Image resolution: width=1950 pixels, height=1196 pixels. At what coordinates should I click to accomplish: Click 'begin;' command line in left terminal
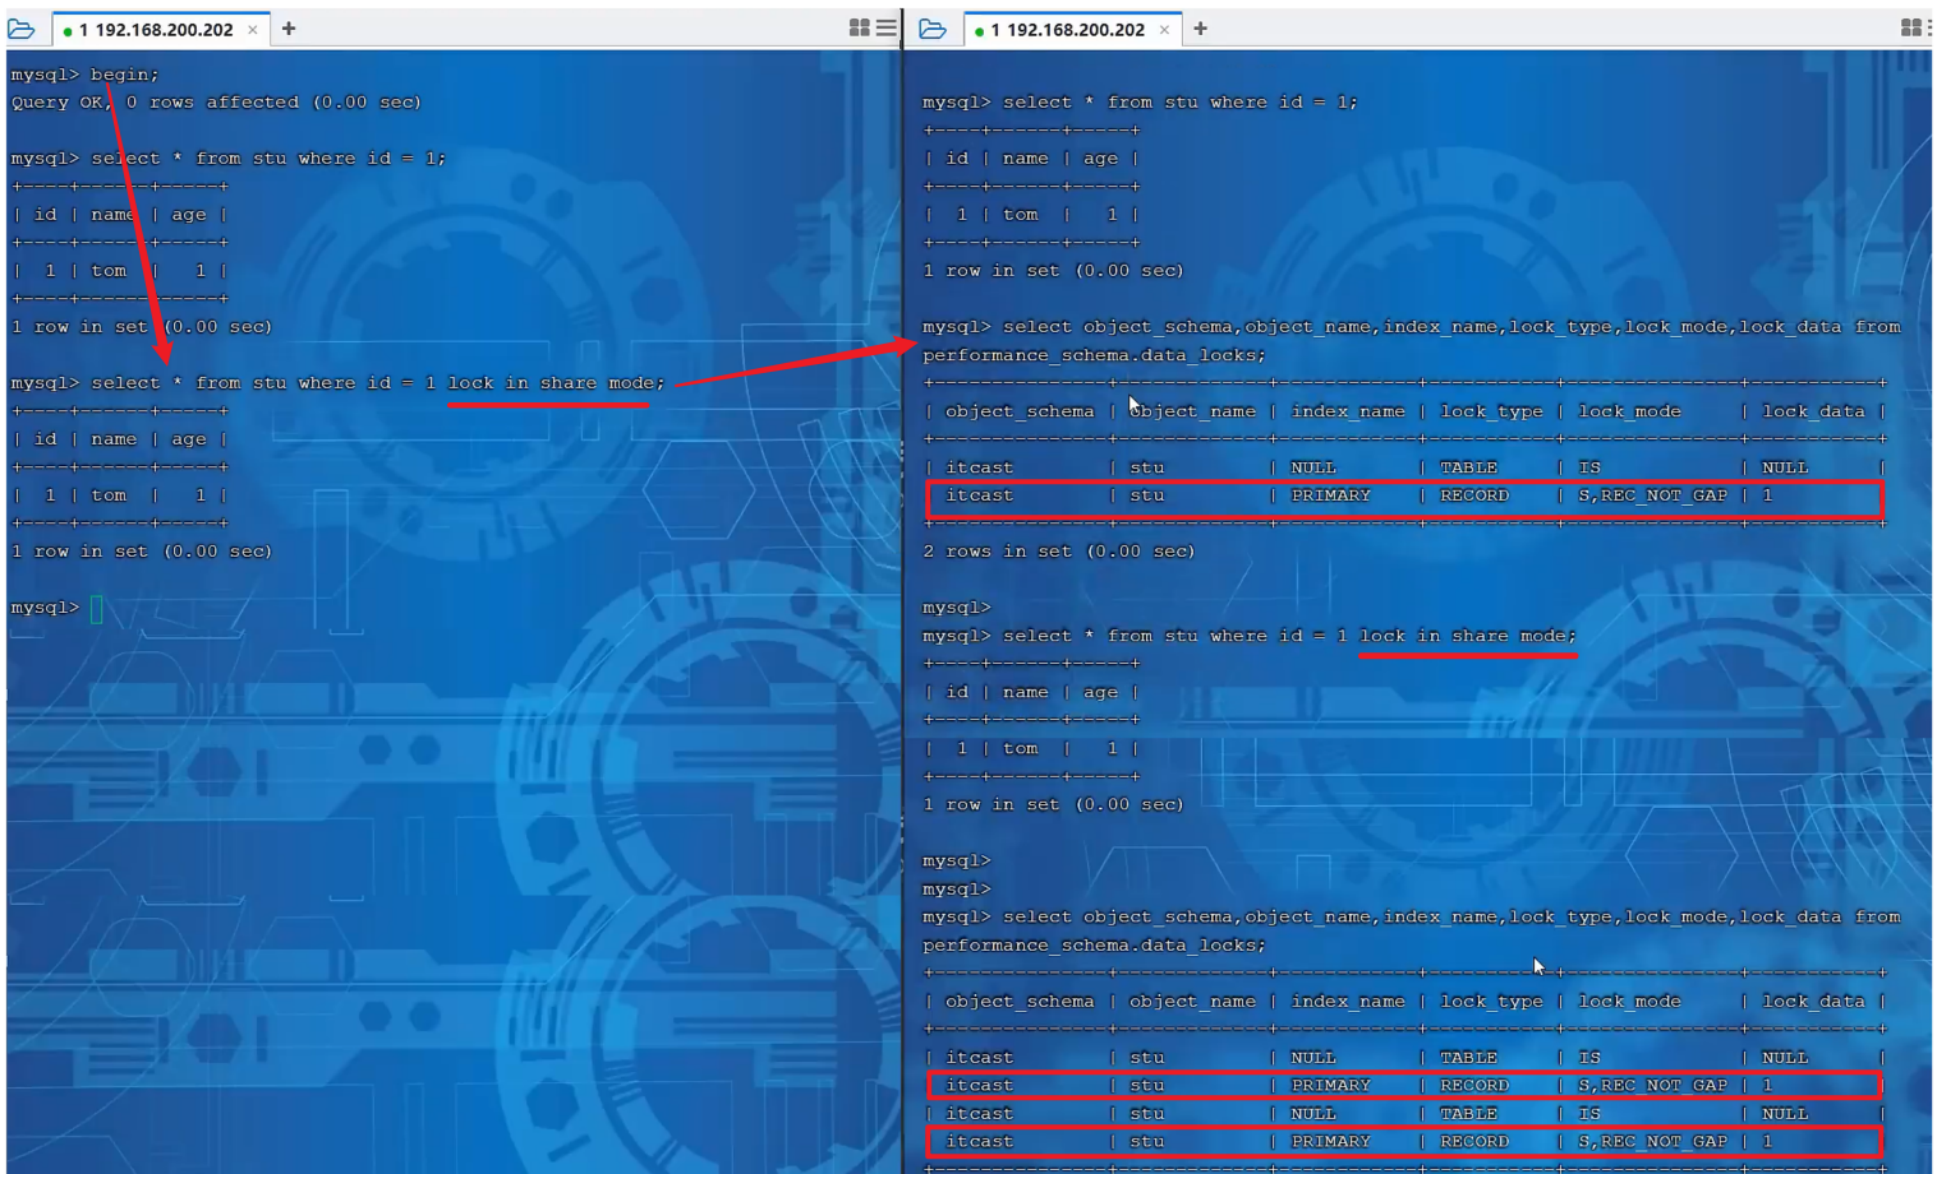124,75
